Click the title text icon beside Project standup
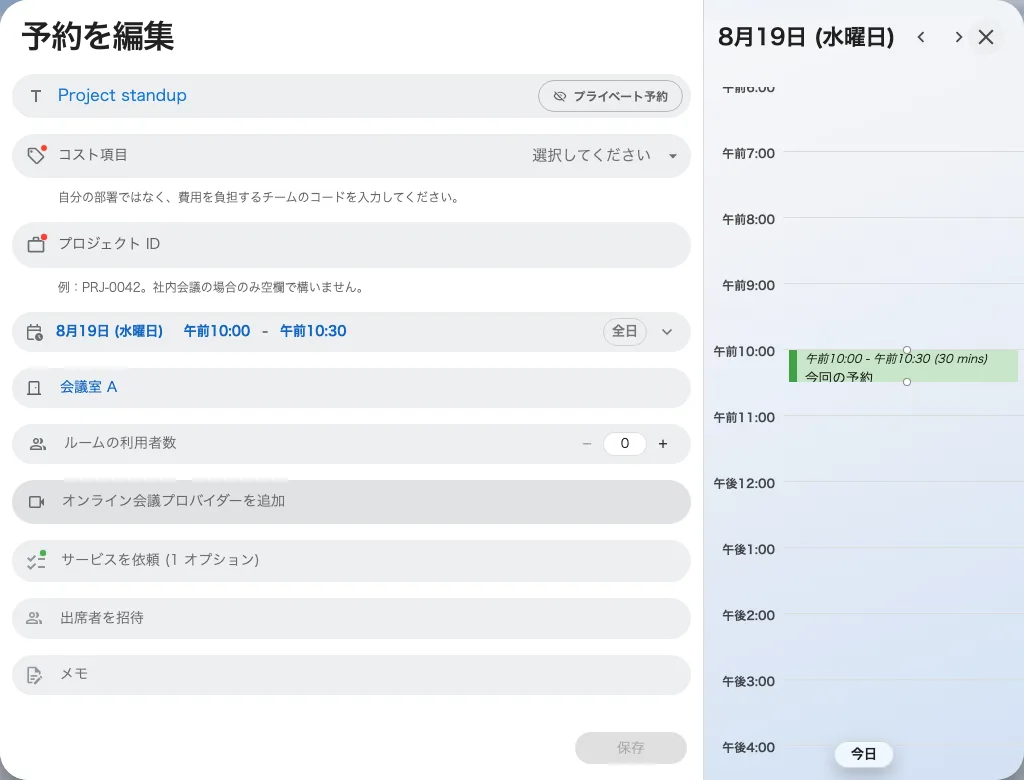This screenshot has height=780, width=1024. point(36,96)
